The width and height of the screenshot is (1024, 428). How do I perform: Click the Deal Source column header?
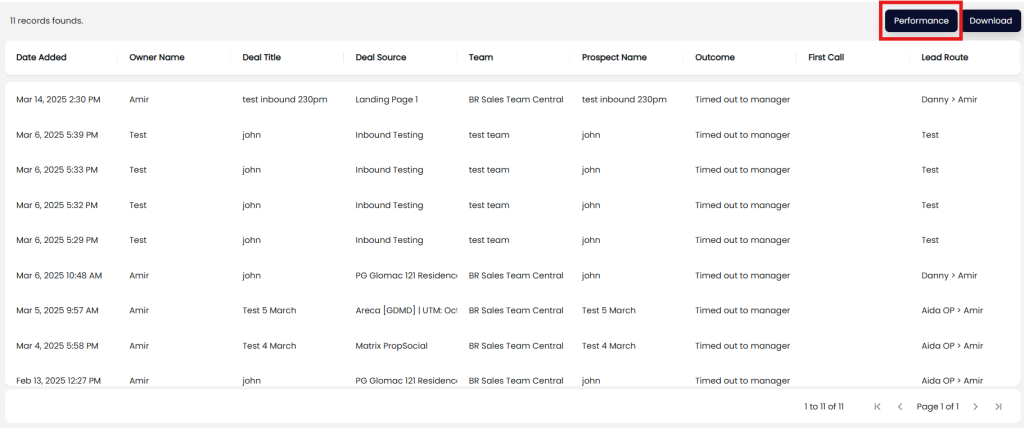point(381,57)
